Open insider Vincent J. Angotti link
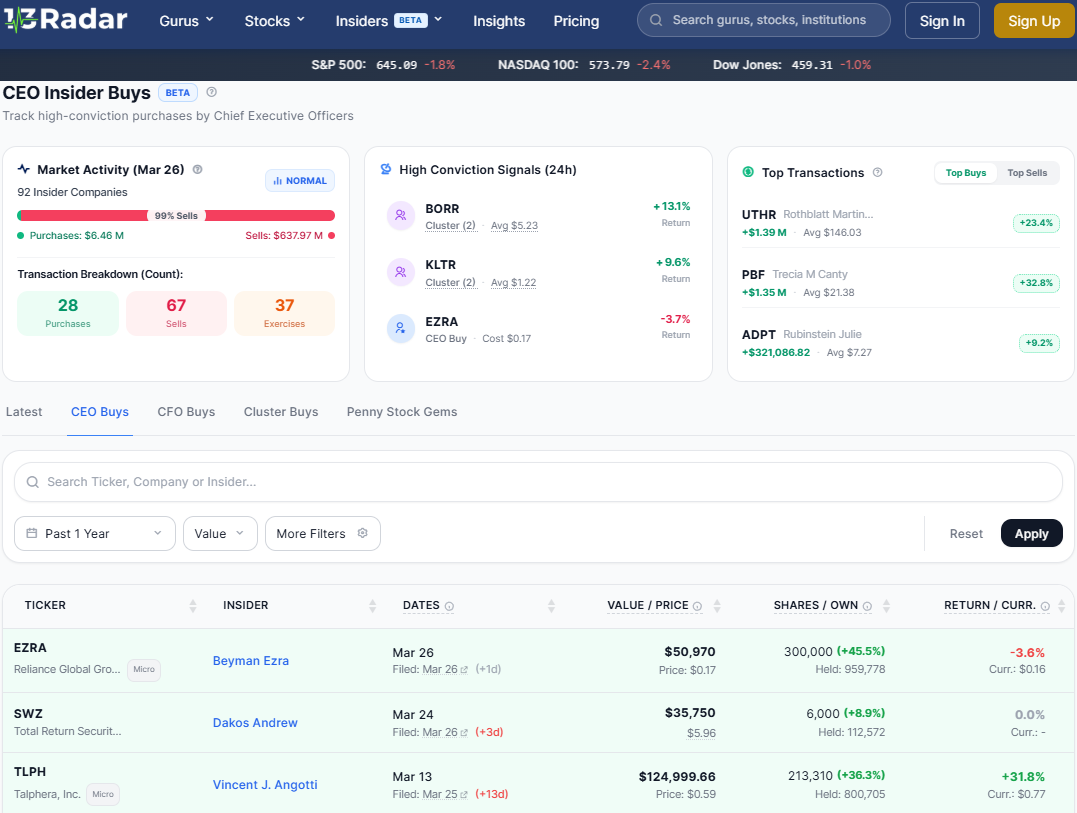The width and height of the screenshot is (1077, 813). point(265,784)
